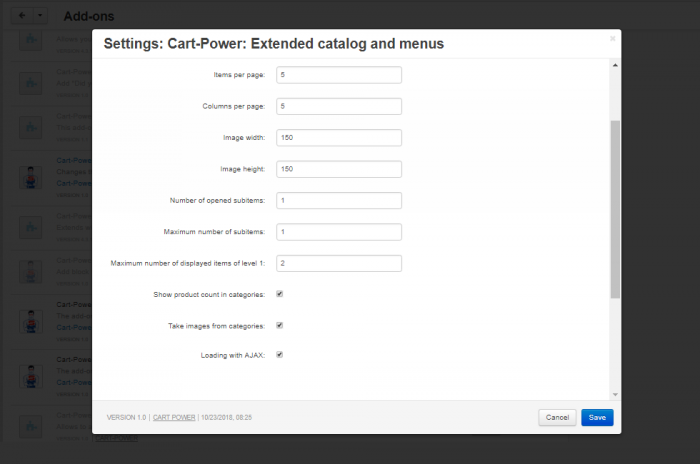Close the Settings dialog with the X icon
This screenshot has height=464, width=700.
click(612, 39)
